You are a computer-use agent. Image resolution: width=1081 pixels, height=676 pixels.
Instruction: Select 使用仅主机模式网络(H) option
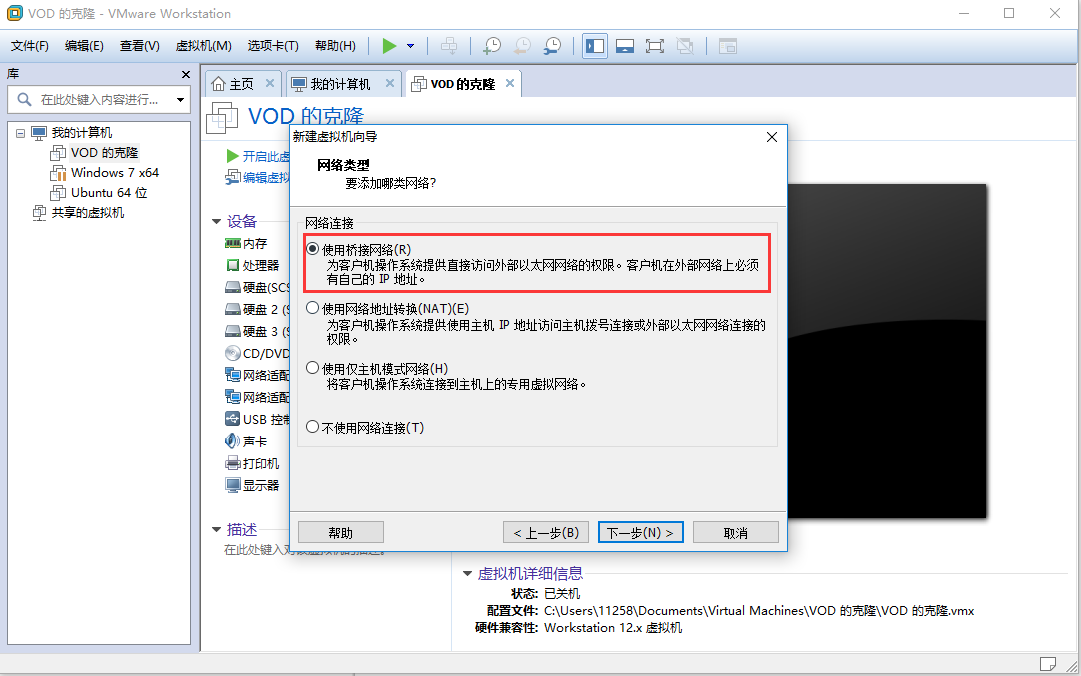coord(312,368)
